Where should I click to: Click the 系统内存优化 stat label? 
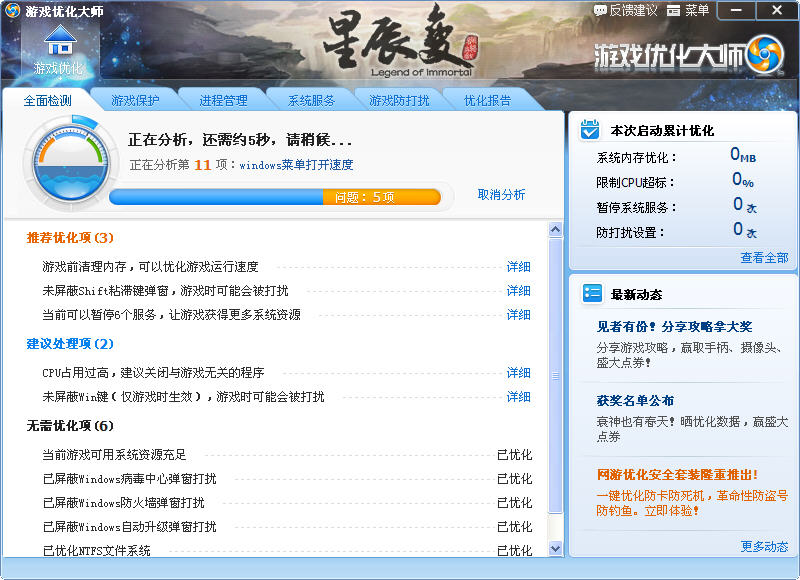(x=636, y=158)
